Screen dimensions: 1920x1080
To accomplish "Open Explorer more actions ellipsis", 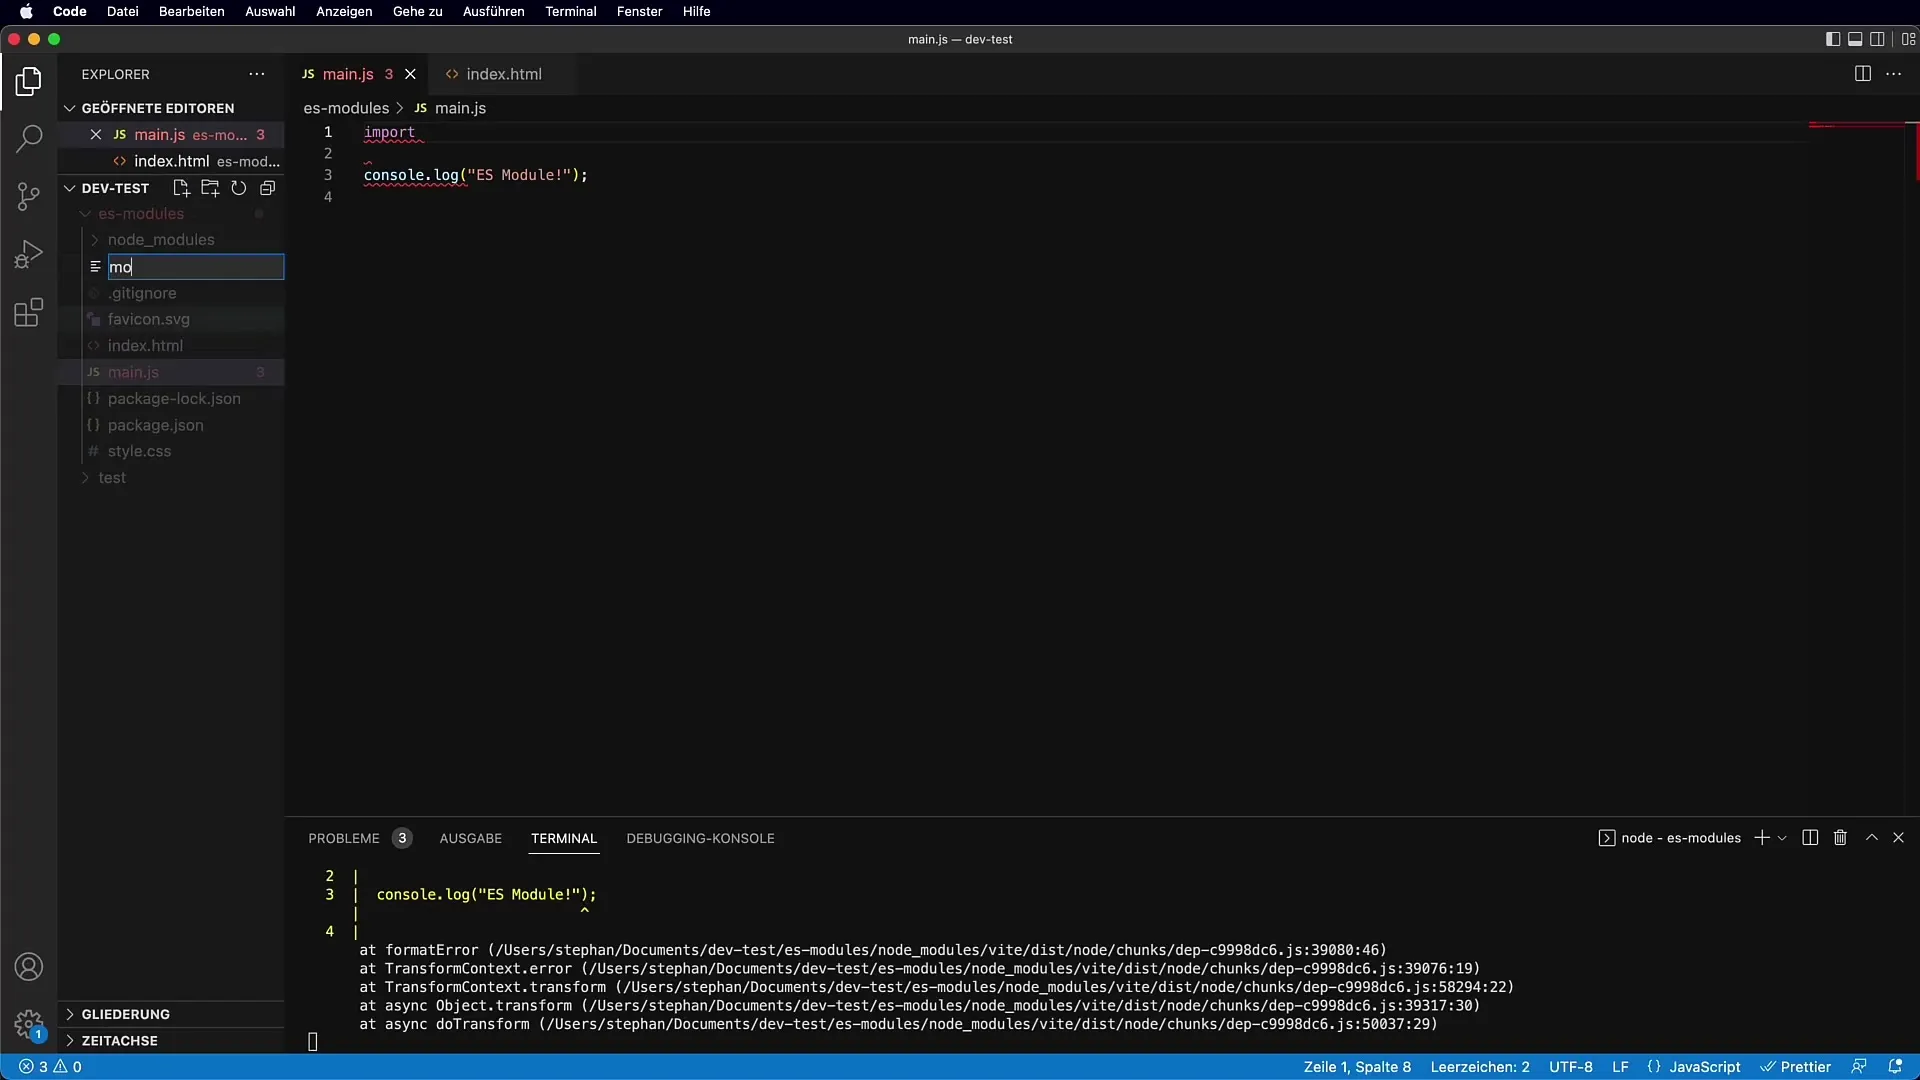I will (257, 74).
